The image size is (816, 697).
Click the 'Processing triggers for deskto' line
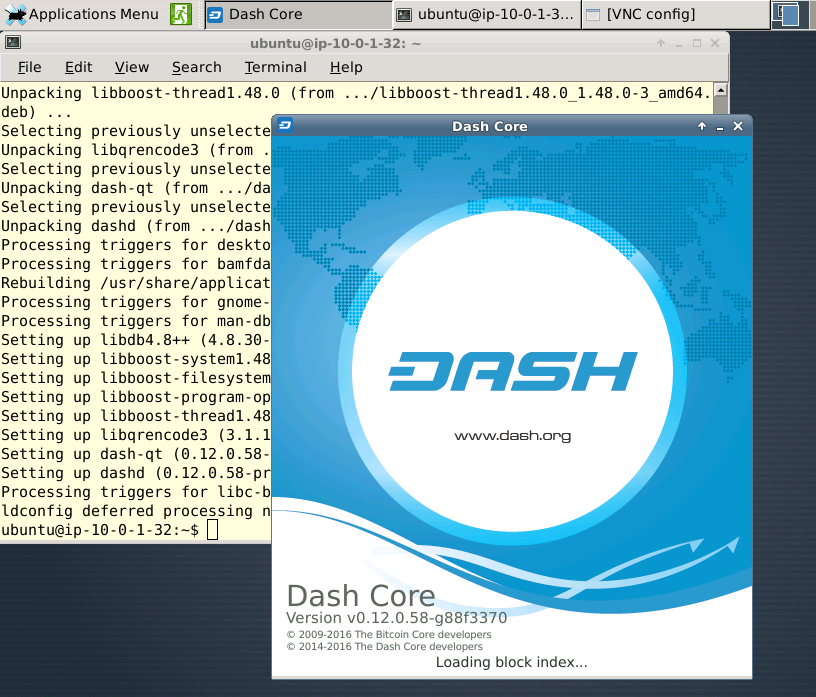pos(136,245)
